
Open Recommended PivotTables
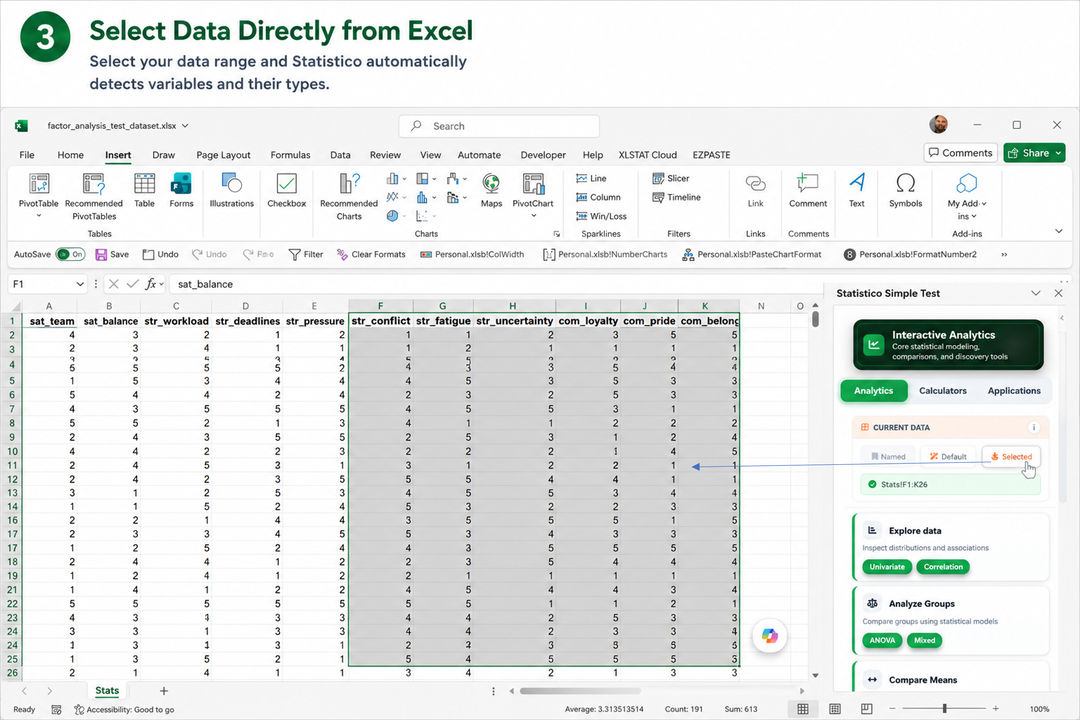tap(94, 196)
